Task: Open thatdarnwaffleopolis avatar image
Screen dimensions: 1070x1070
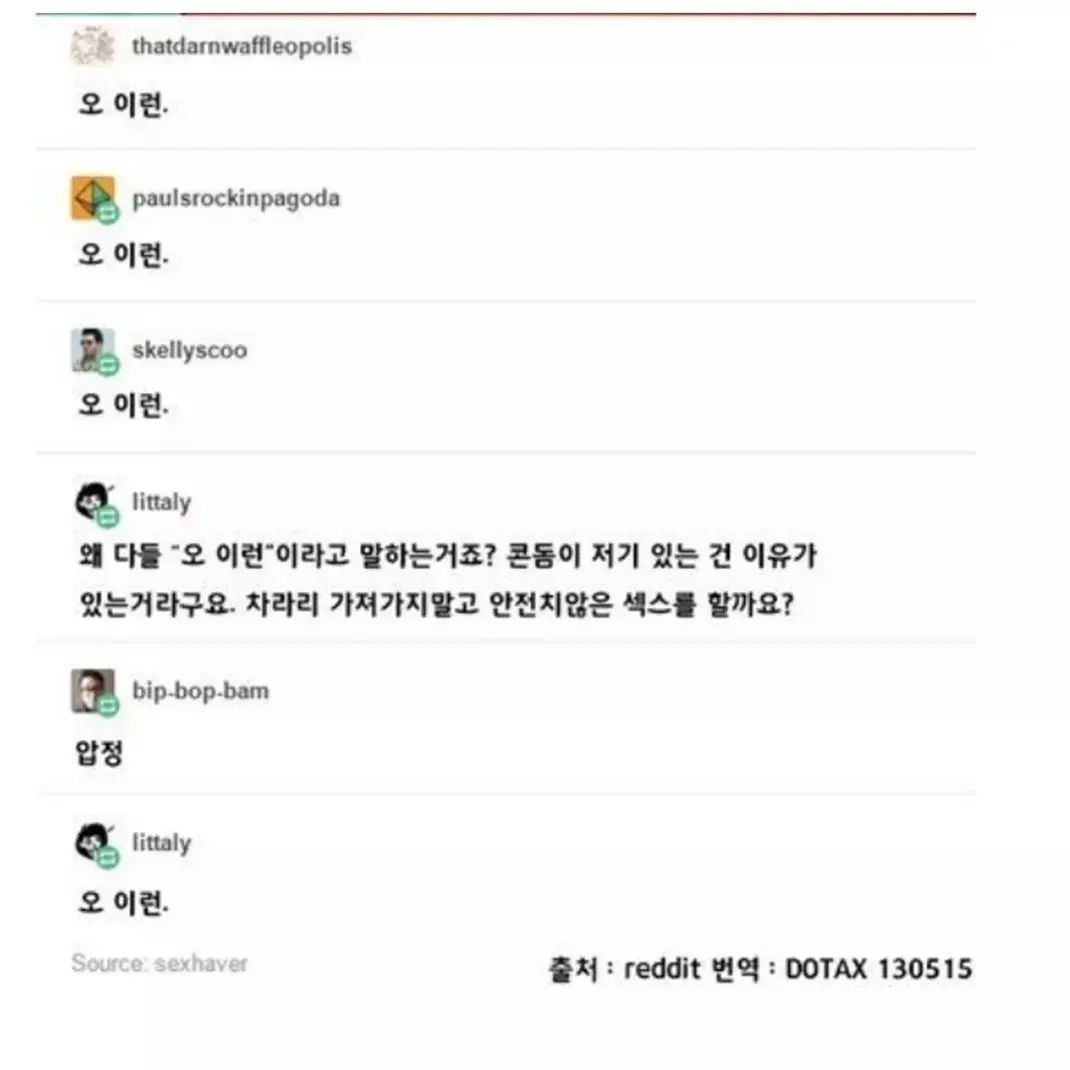Action: (93, 46)
